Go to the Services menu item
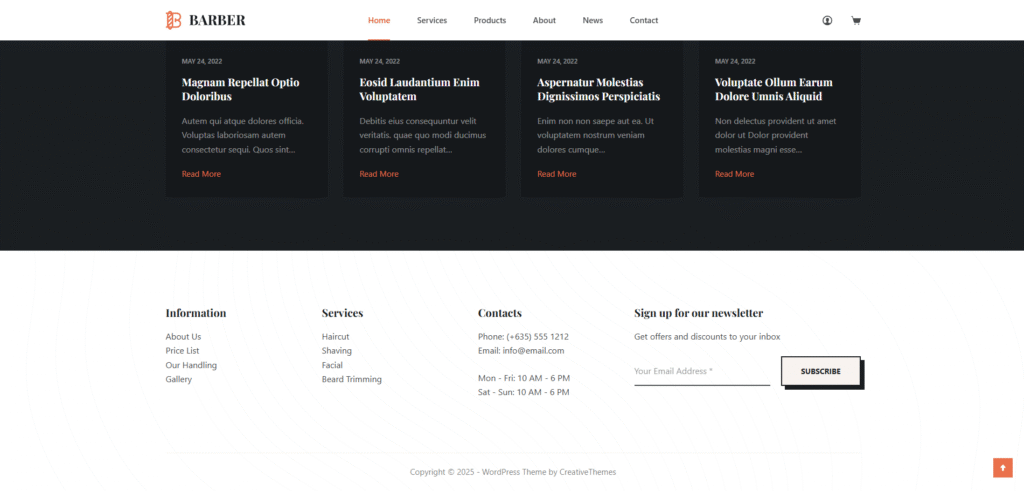This screenshot has height=491, width=1024. [432, 20]
